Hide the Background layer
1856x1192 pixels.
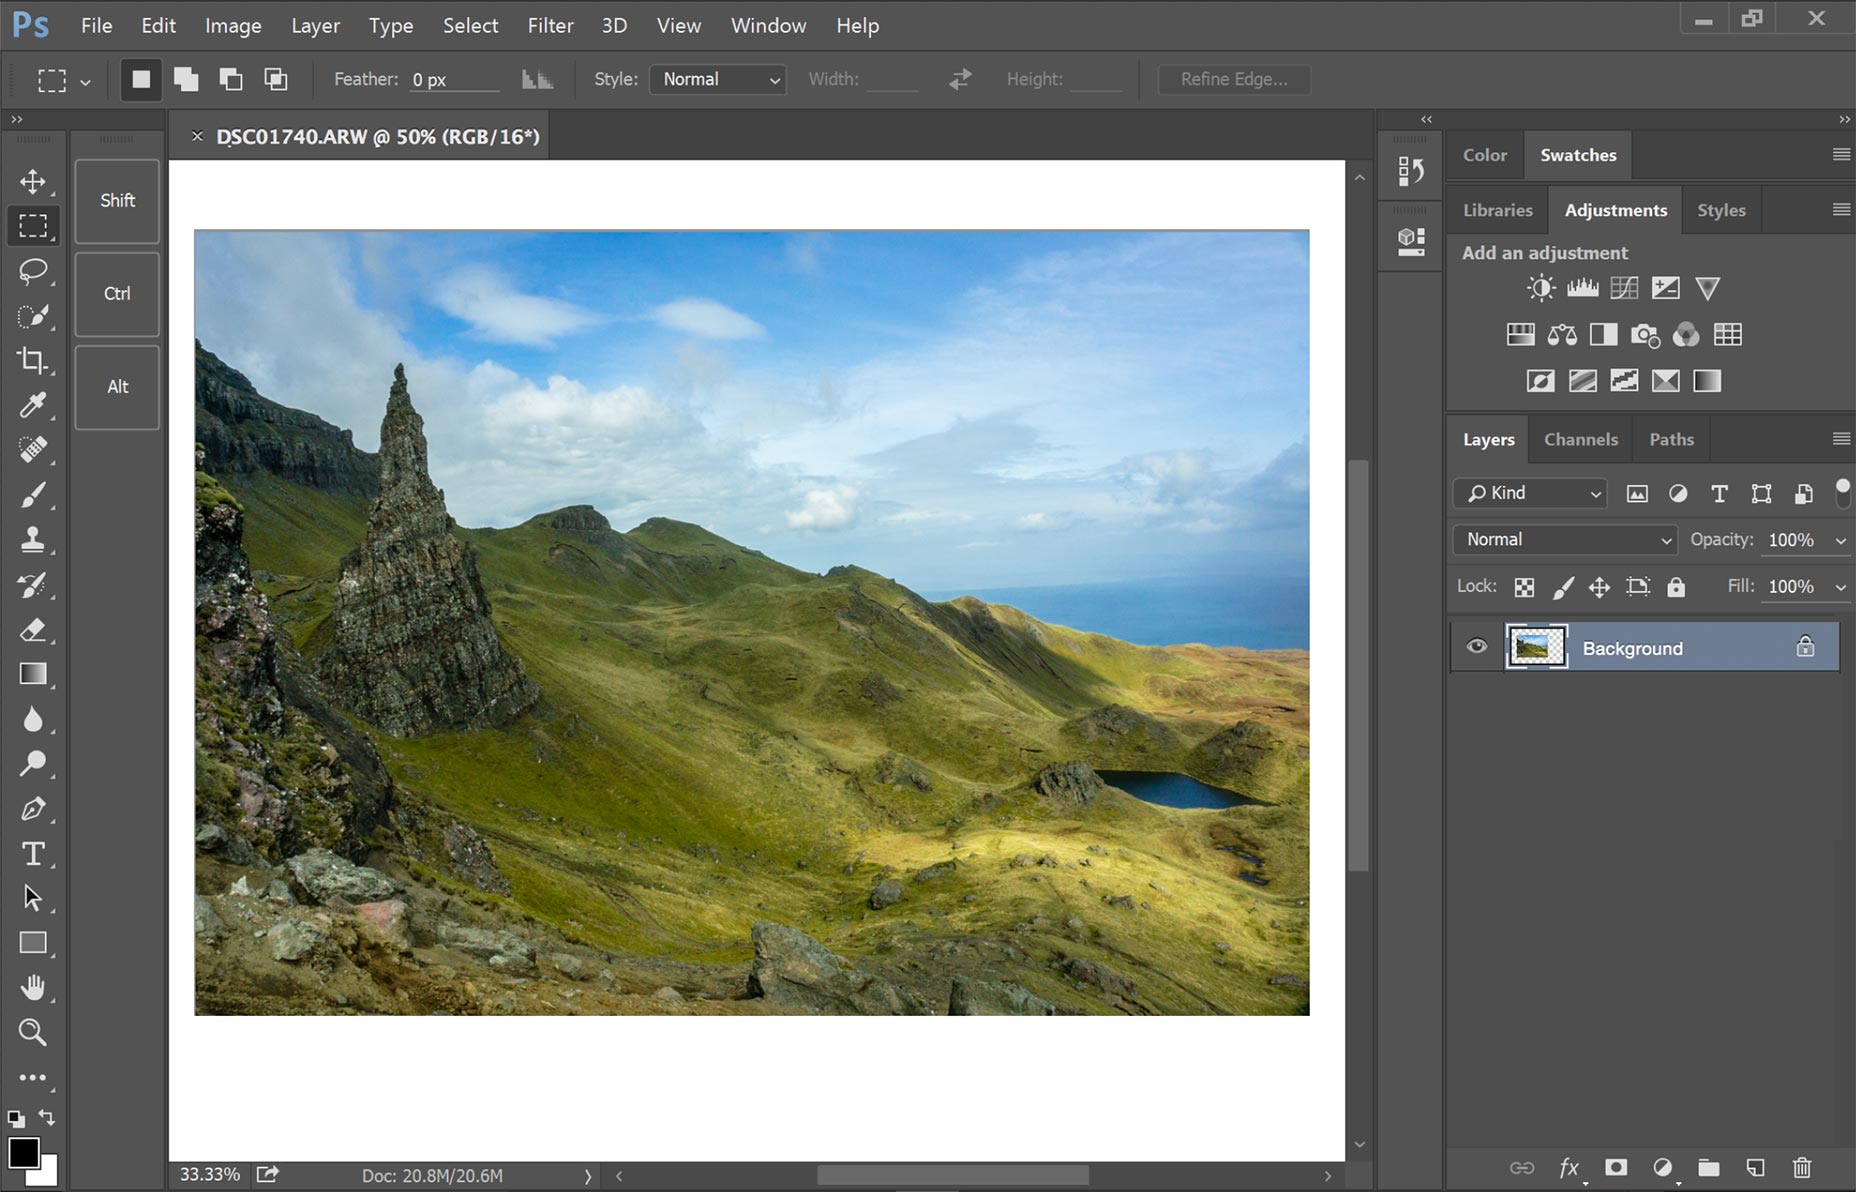pyautogui.click(x=1476, y=647)
